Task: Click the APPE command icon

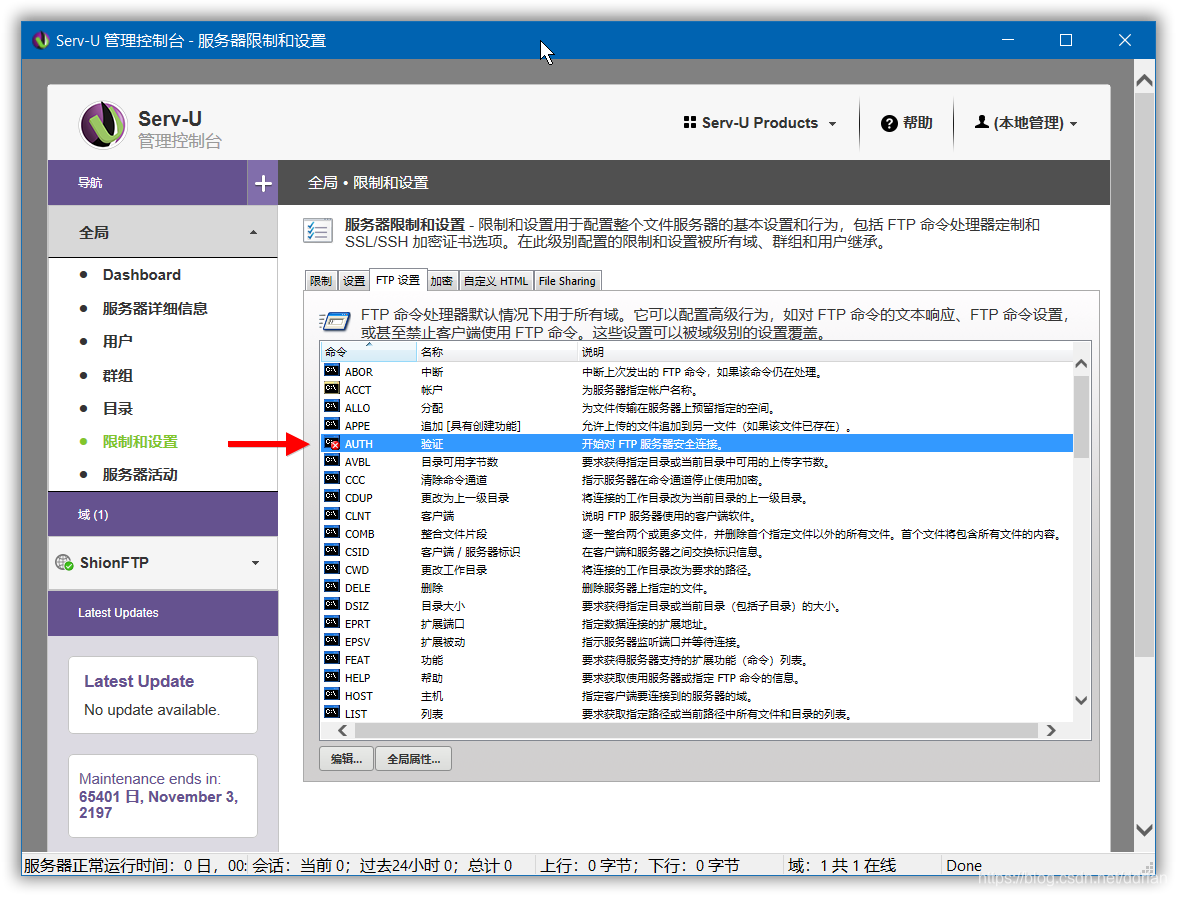Action: (x=332, y=425)
